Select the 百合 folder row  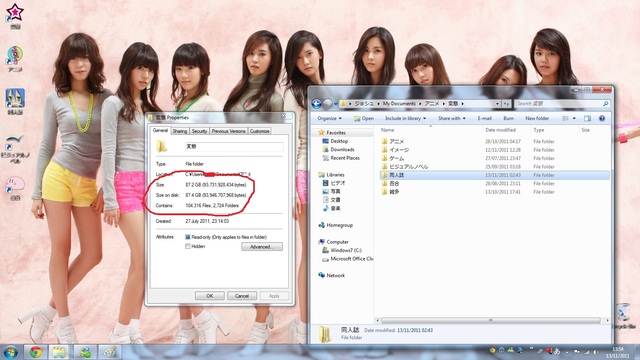point(495,184)
